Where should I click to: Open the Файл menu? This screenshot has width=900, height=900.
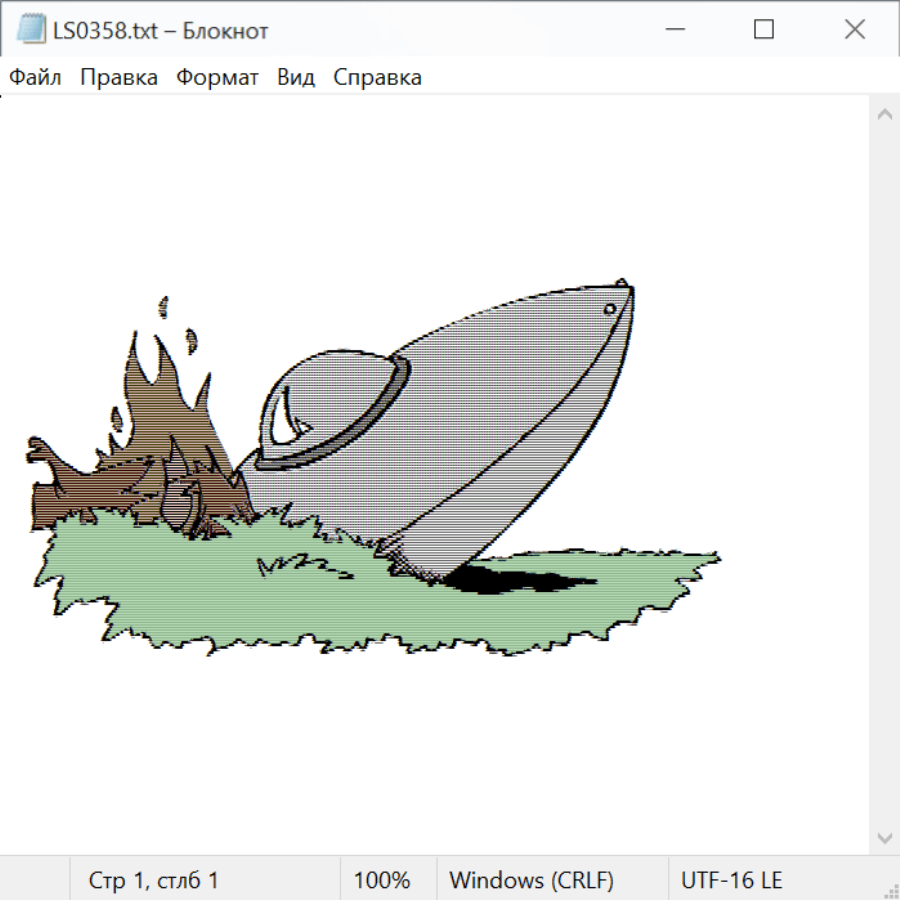36,78
